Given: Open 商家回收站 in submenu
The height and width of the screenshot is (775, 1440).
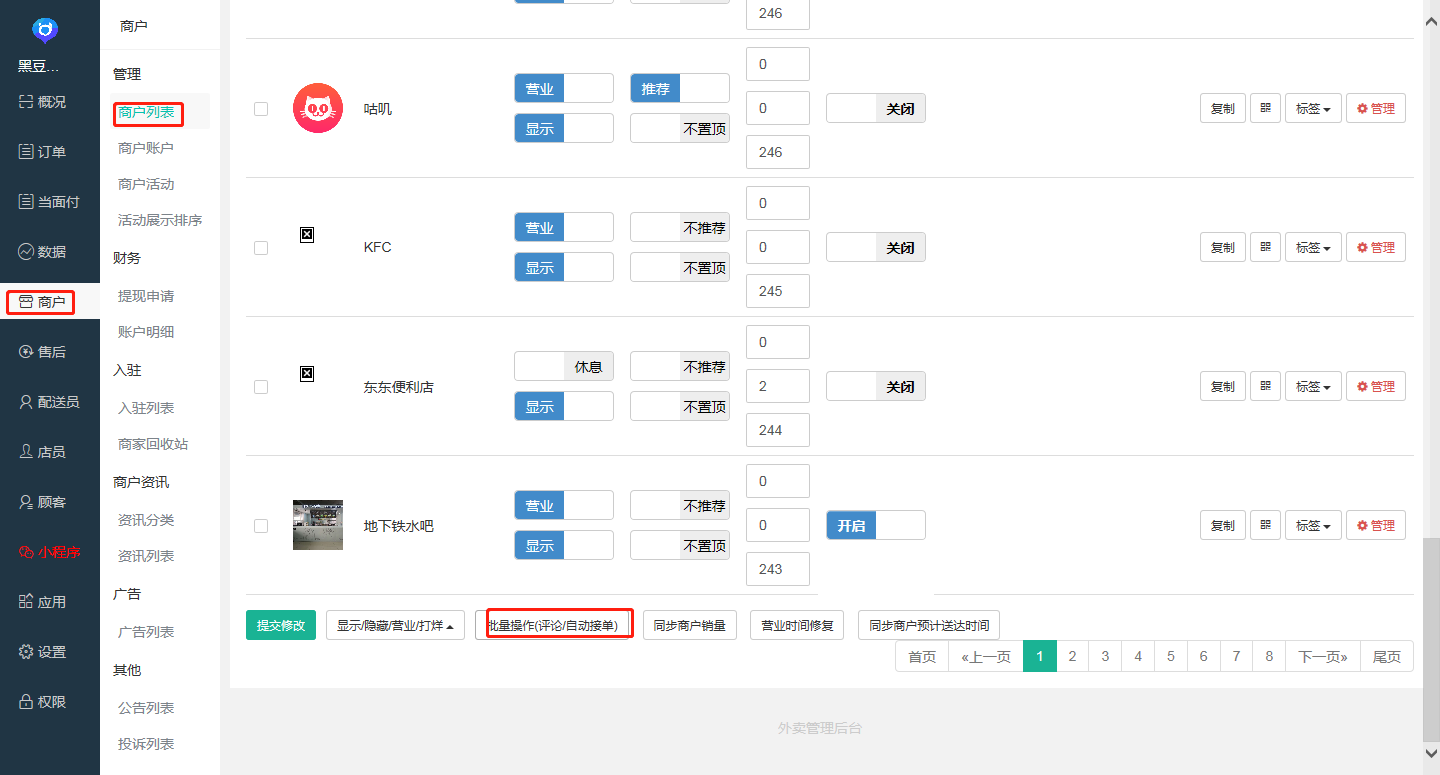Looking at the screenshot, I should 153,444.
